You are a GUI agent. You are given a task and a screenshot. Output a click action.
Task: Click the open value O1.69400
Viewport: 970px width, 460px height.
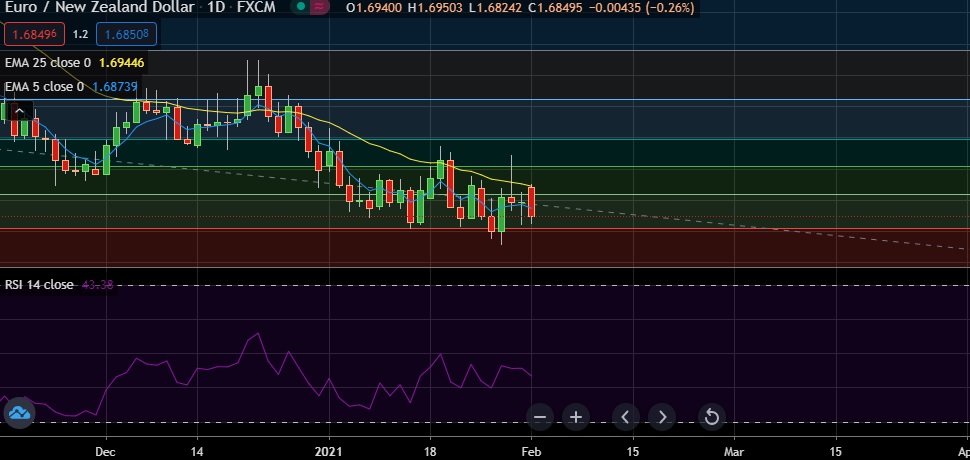[374, 8]
